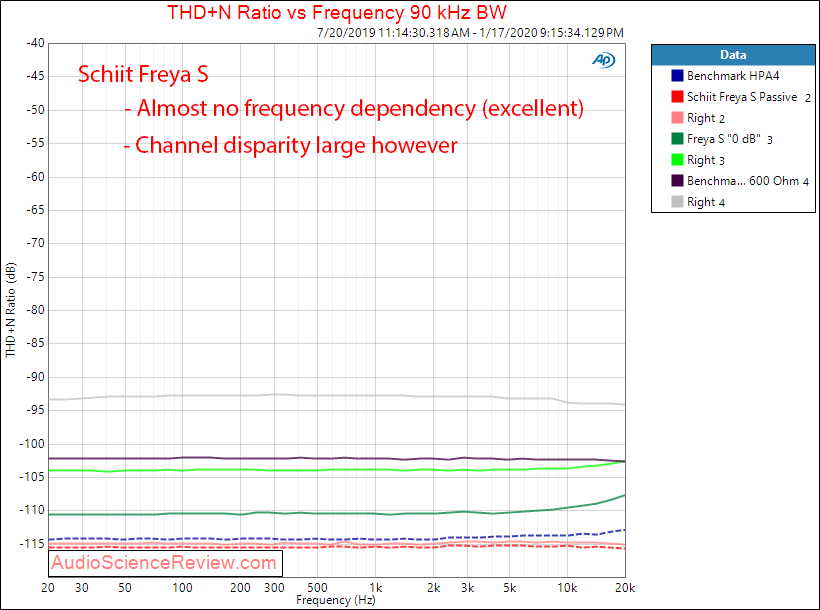Image resolution: width=820 pixels, height=610 pixels.
Task: Click the -100 tick on Y axis
Action: click(32, 444)
